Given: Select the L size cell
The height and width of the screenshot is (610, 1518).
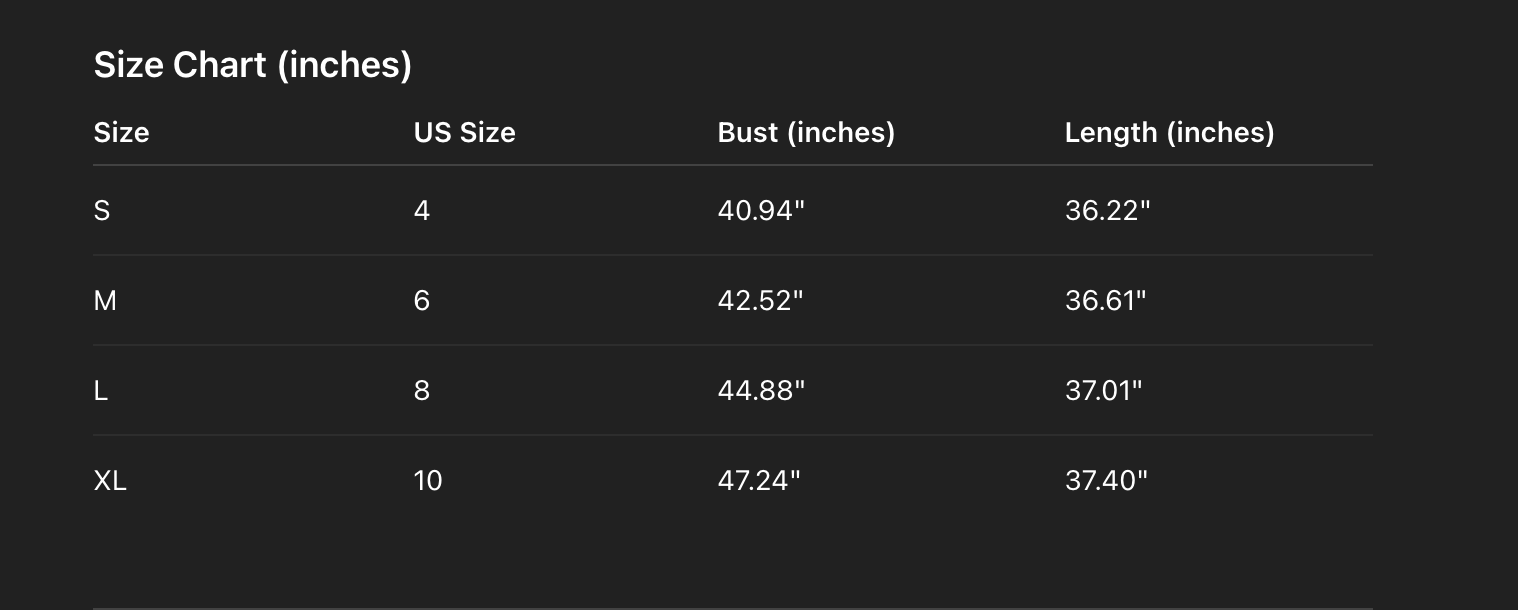Looking at the screenshot, I should [101, 391].
